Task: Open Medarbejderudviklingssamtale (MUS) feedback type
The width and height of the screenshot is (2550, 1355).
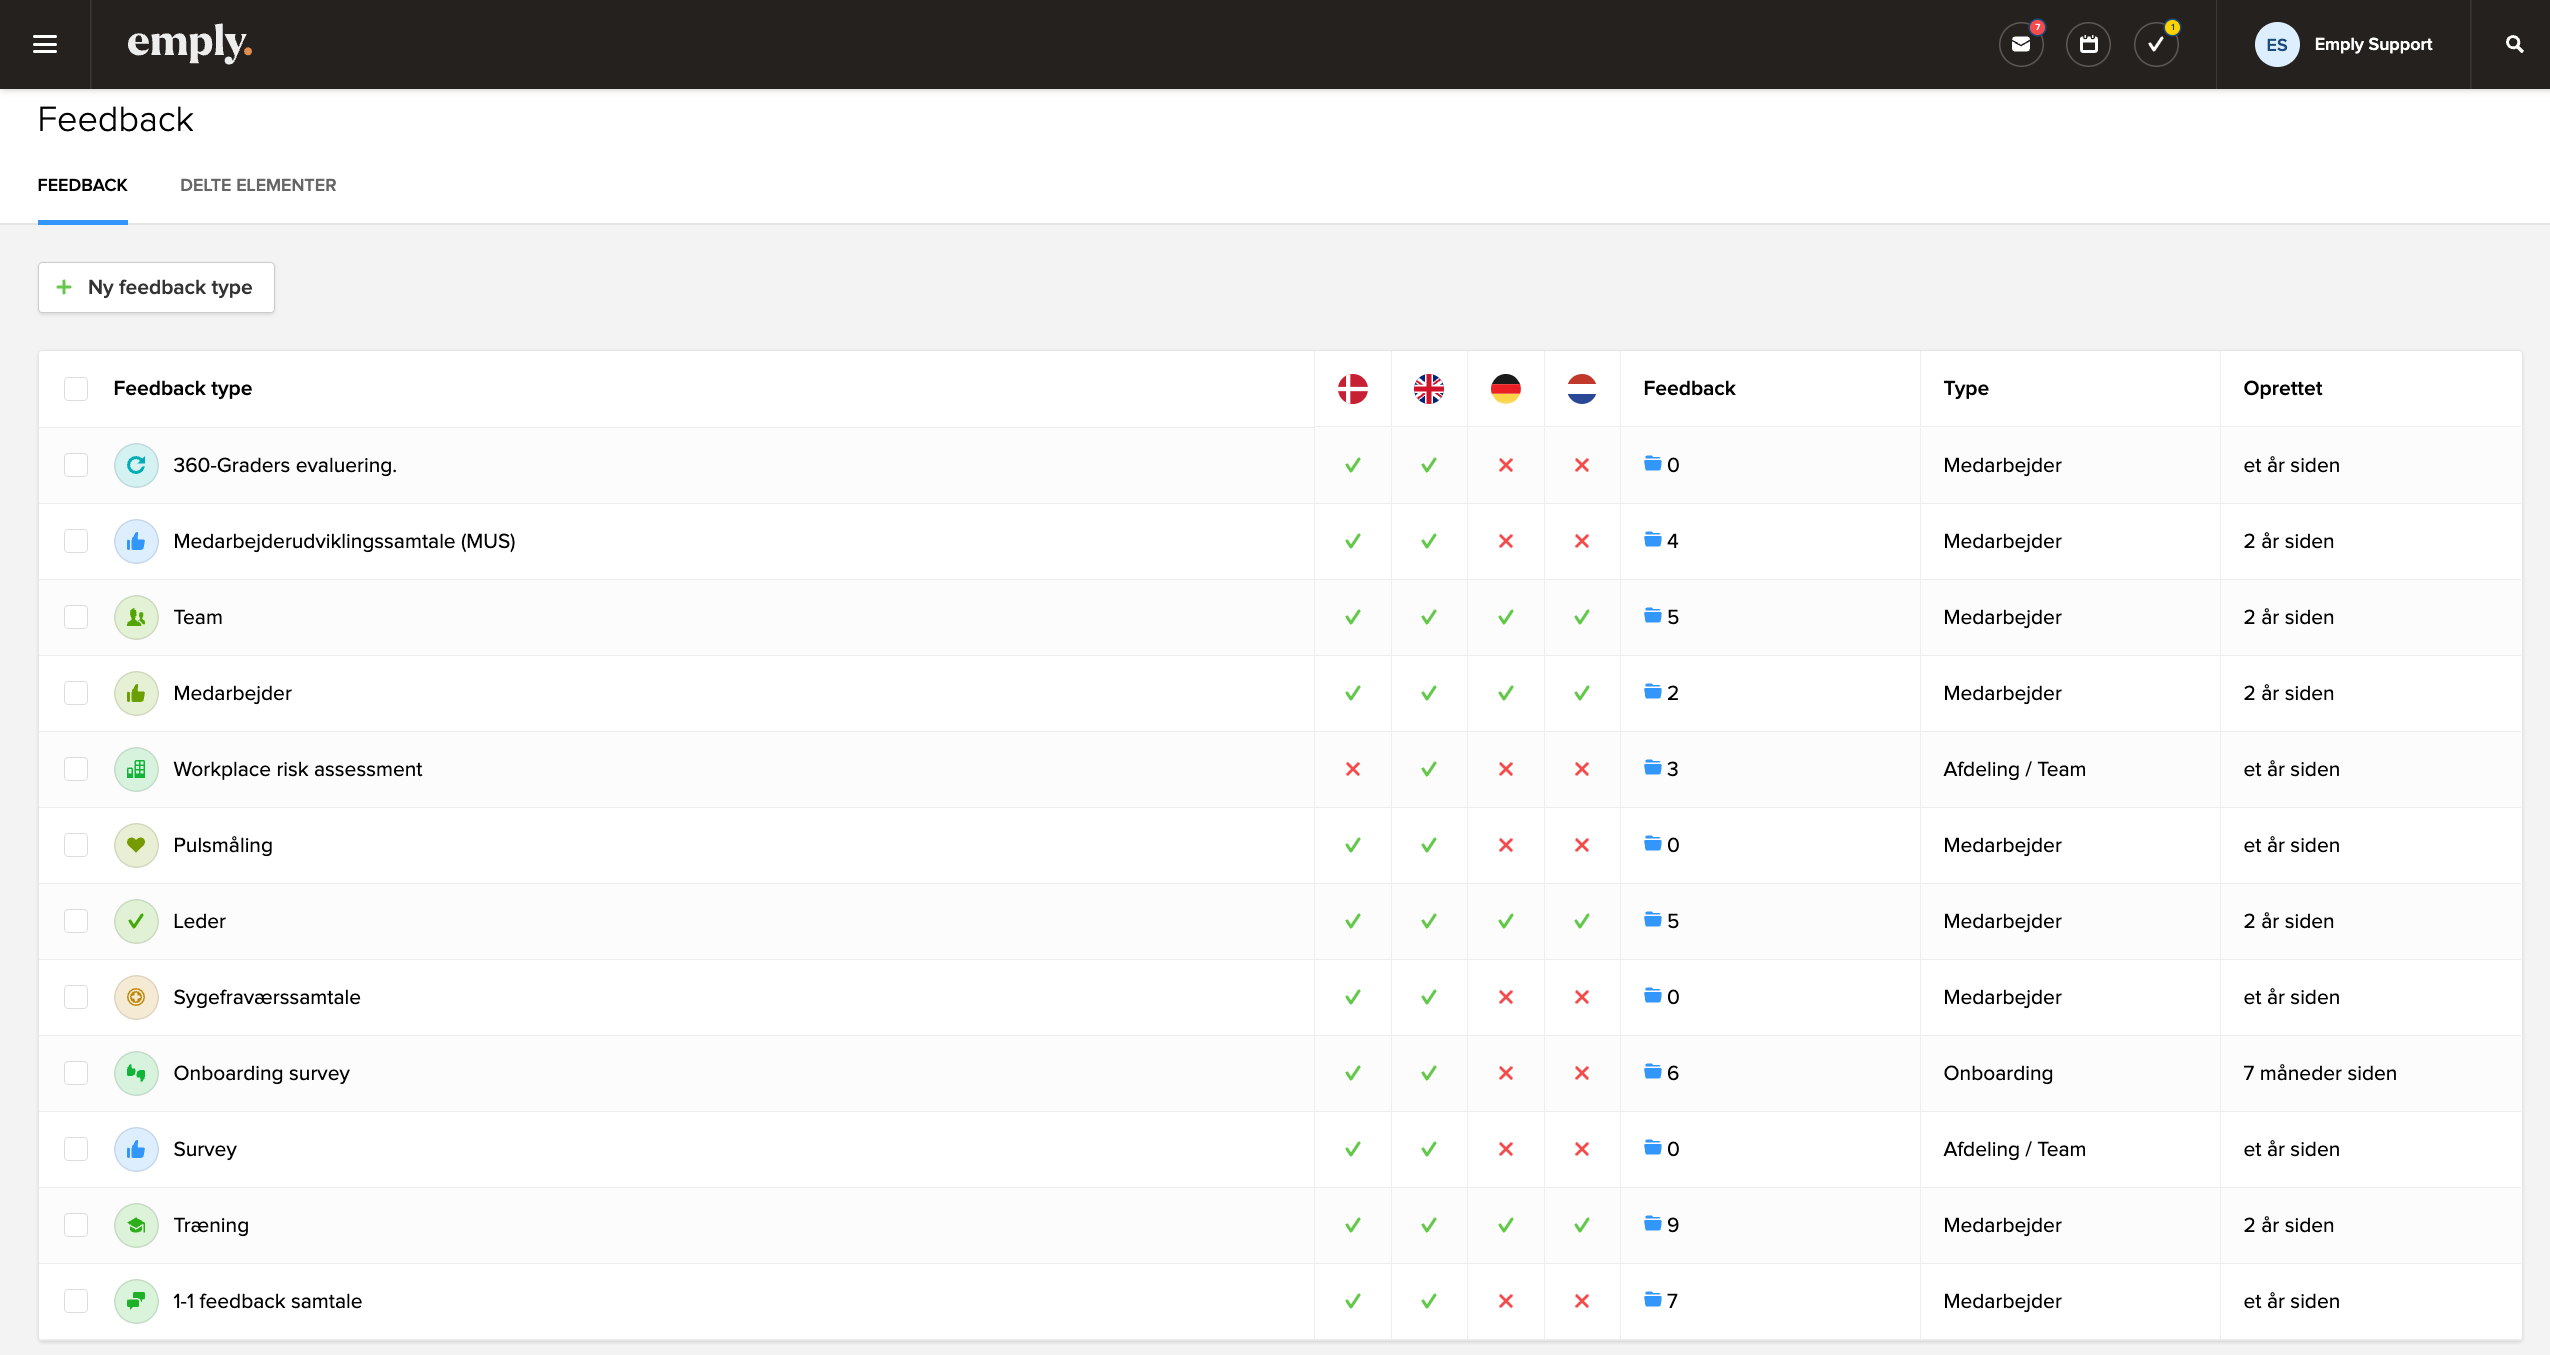Action: [x=344, y=541]
